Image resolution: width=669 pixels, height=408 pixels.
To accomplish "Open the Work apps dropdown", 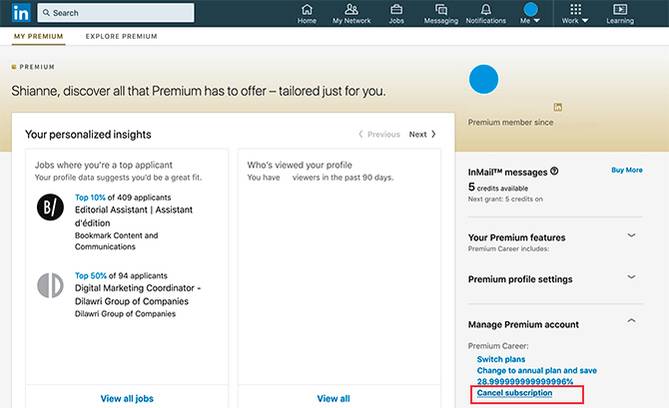I will coord(574,13).
